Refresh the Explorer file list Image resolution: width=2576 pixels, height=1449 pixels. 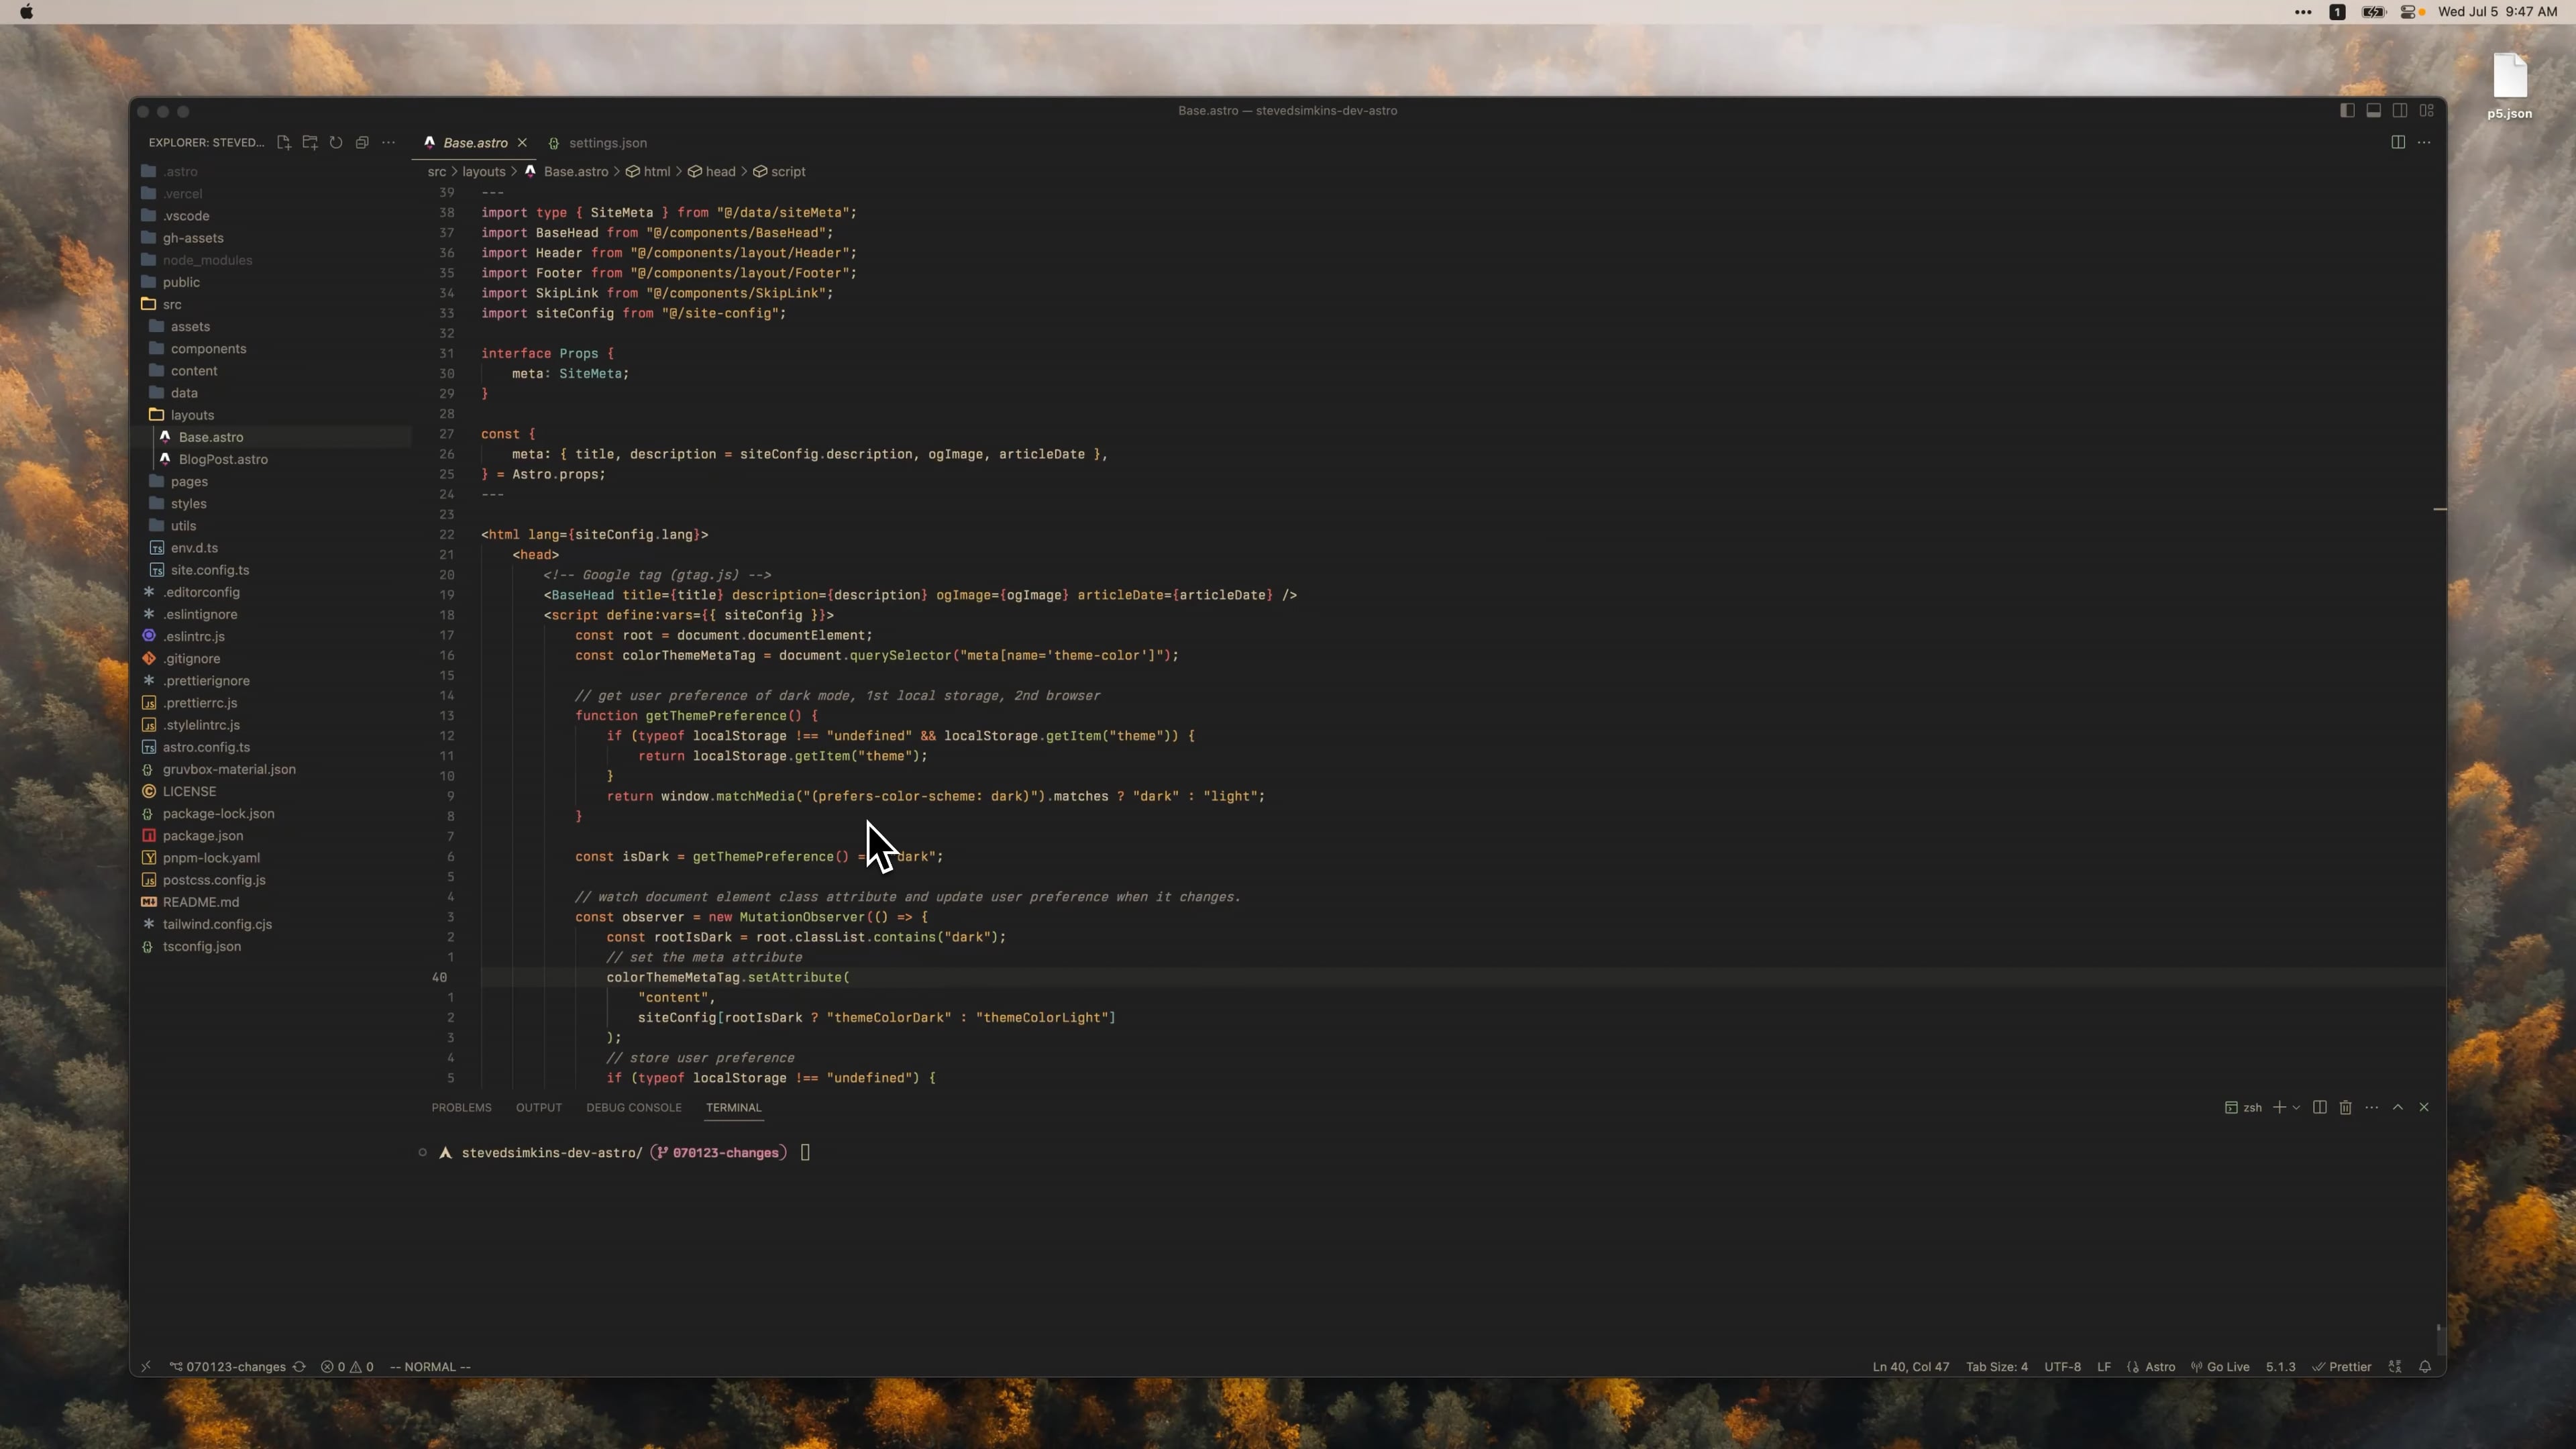click(x=336, y=142)
